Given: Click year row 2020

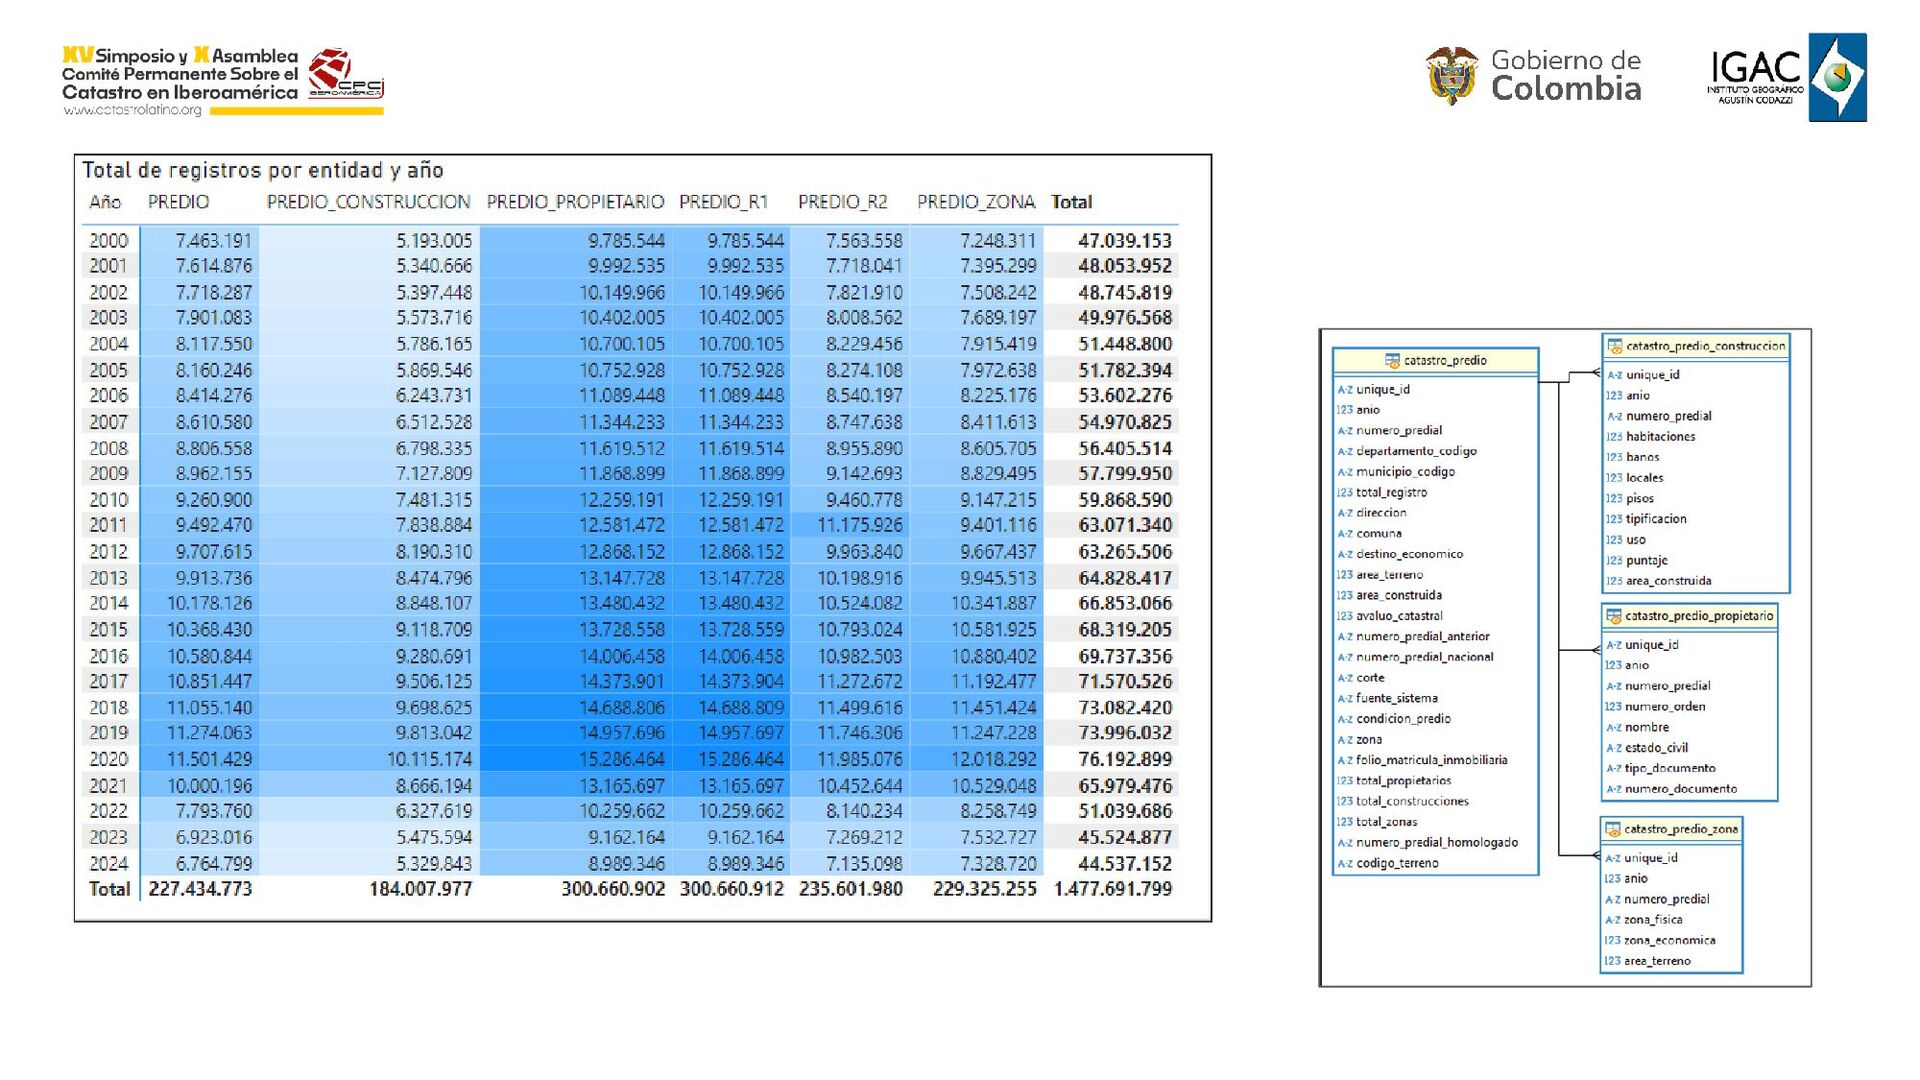Looking at the screenshot, I should pyautogui.click(x=109, y=759).
